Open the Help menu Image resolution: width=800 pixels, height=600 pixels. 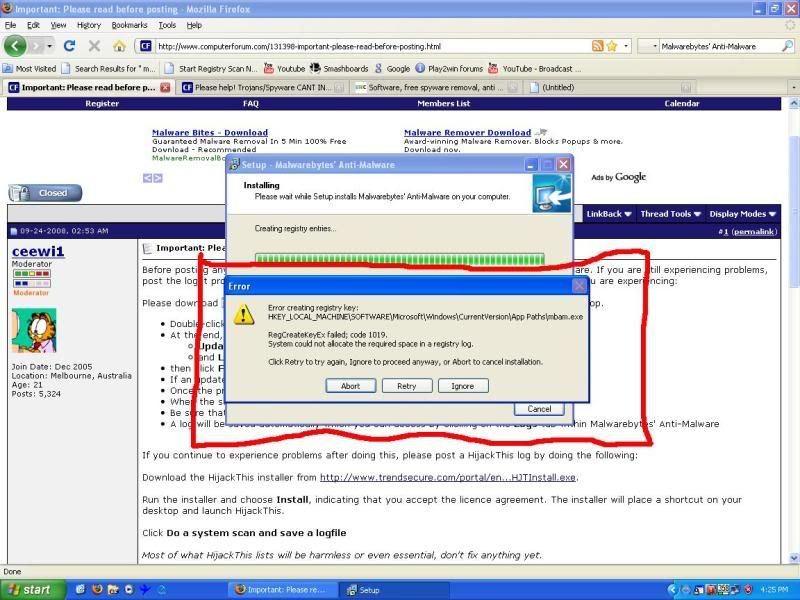pos(194,25)
